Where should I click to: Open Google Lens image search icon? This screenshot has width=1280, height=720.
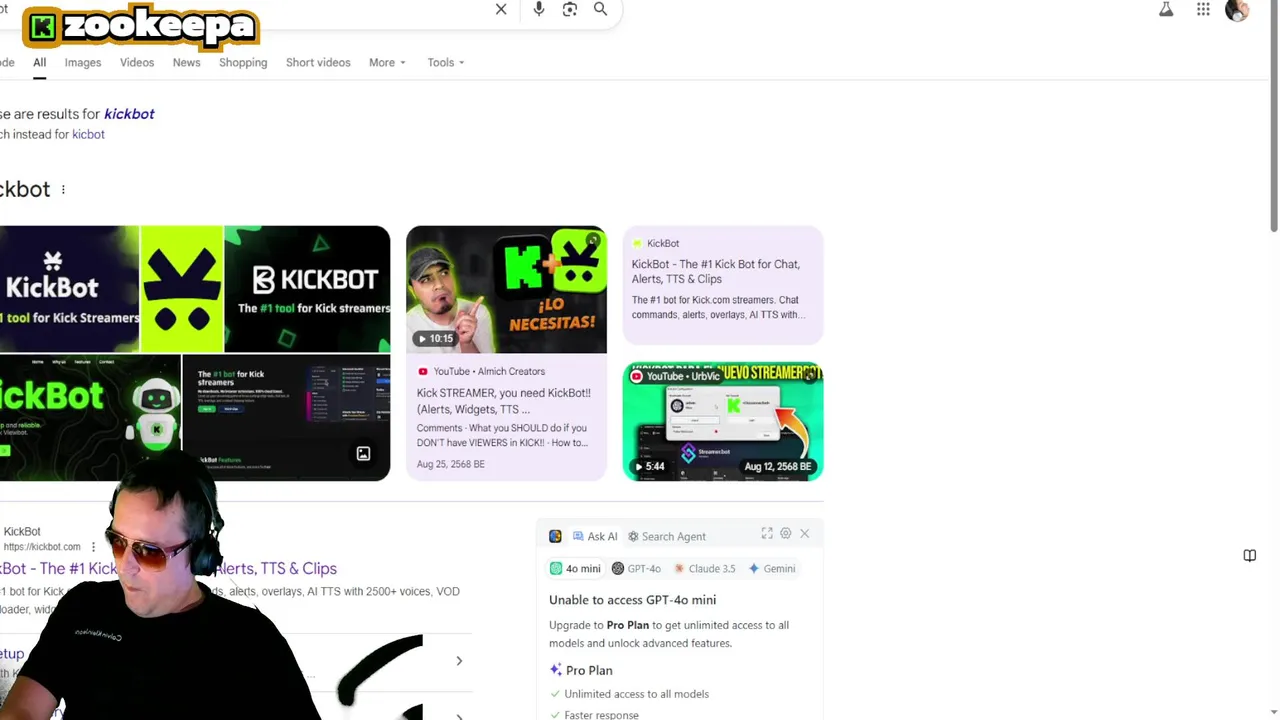pos(570,9)
